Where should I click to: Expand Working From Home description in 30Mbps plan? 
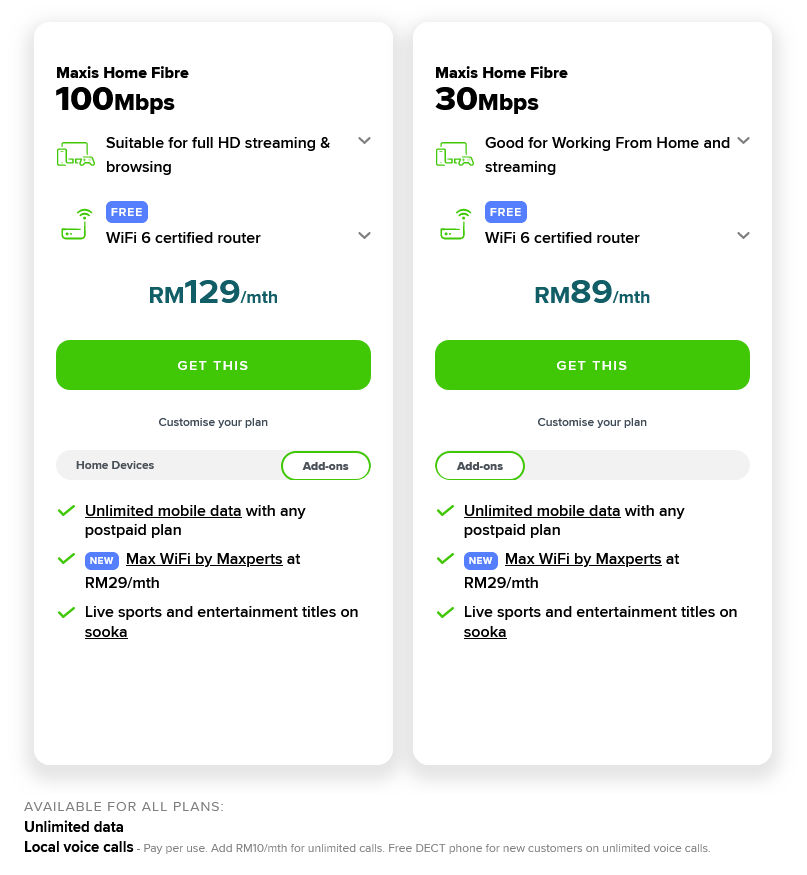[743, 141]
